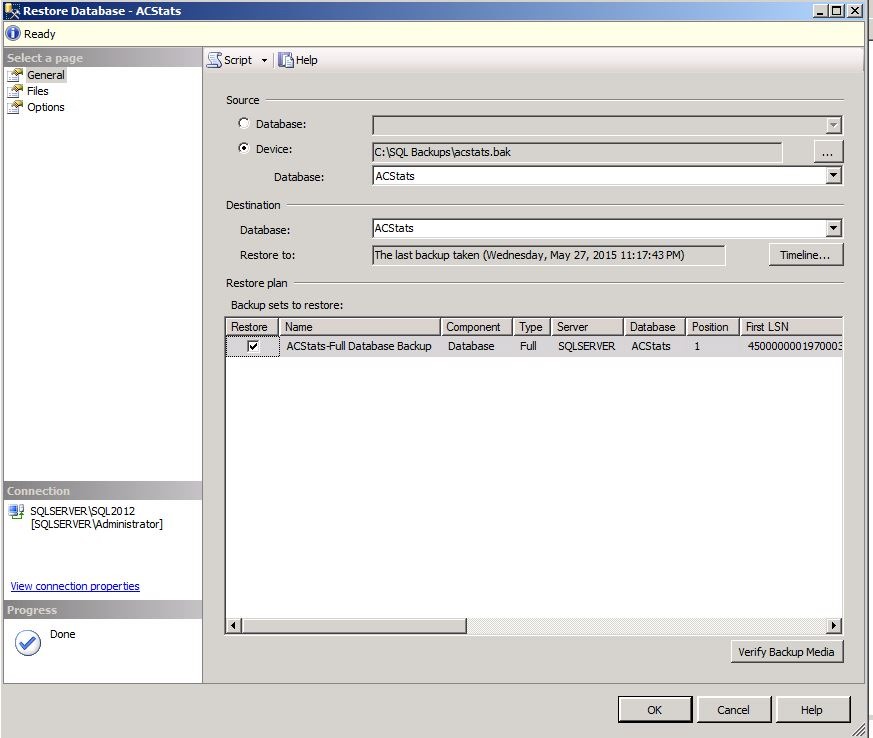Click the Script toolbar icon
Viewport: 873px width, 738px height.
214,60
